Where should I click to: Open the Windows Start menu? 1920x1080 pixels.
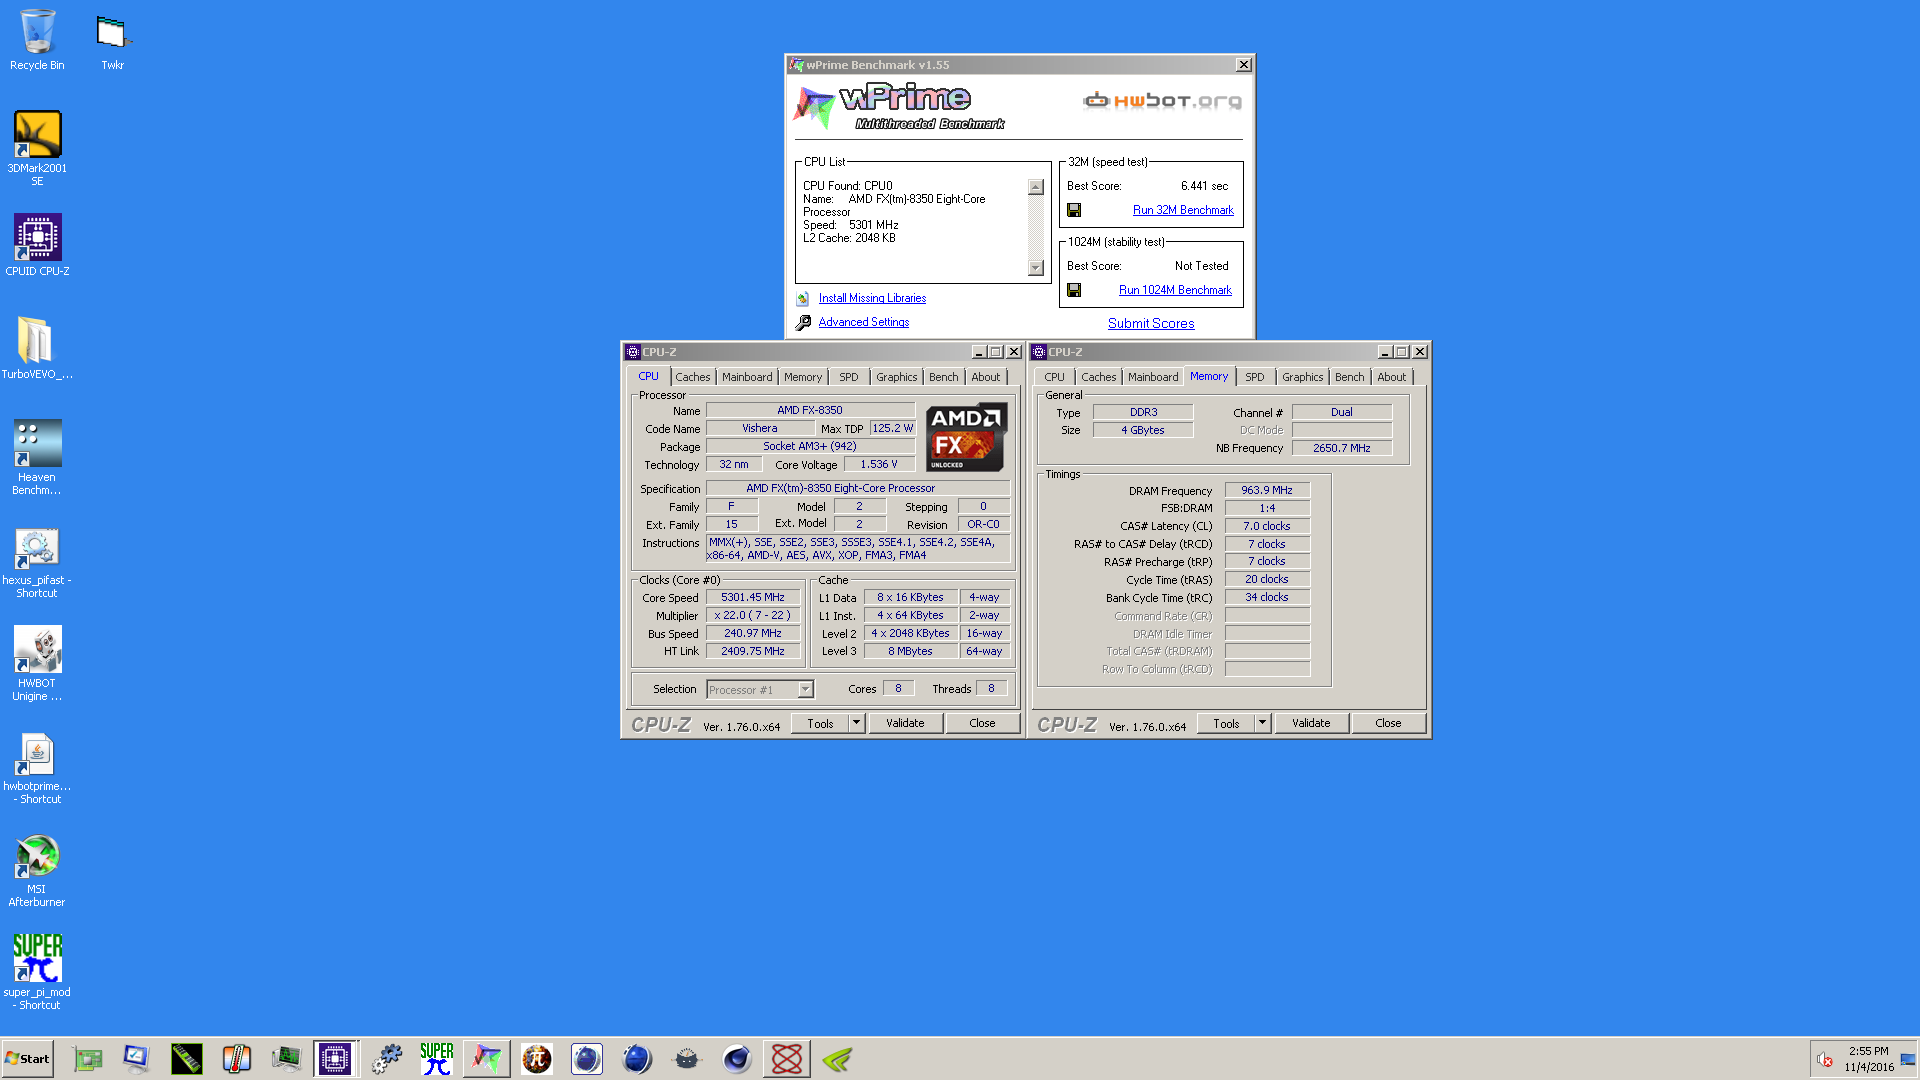(x=27, y=1059)
